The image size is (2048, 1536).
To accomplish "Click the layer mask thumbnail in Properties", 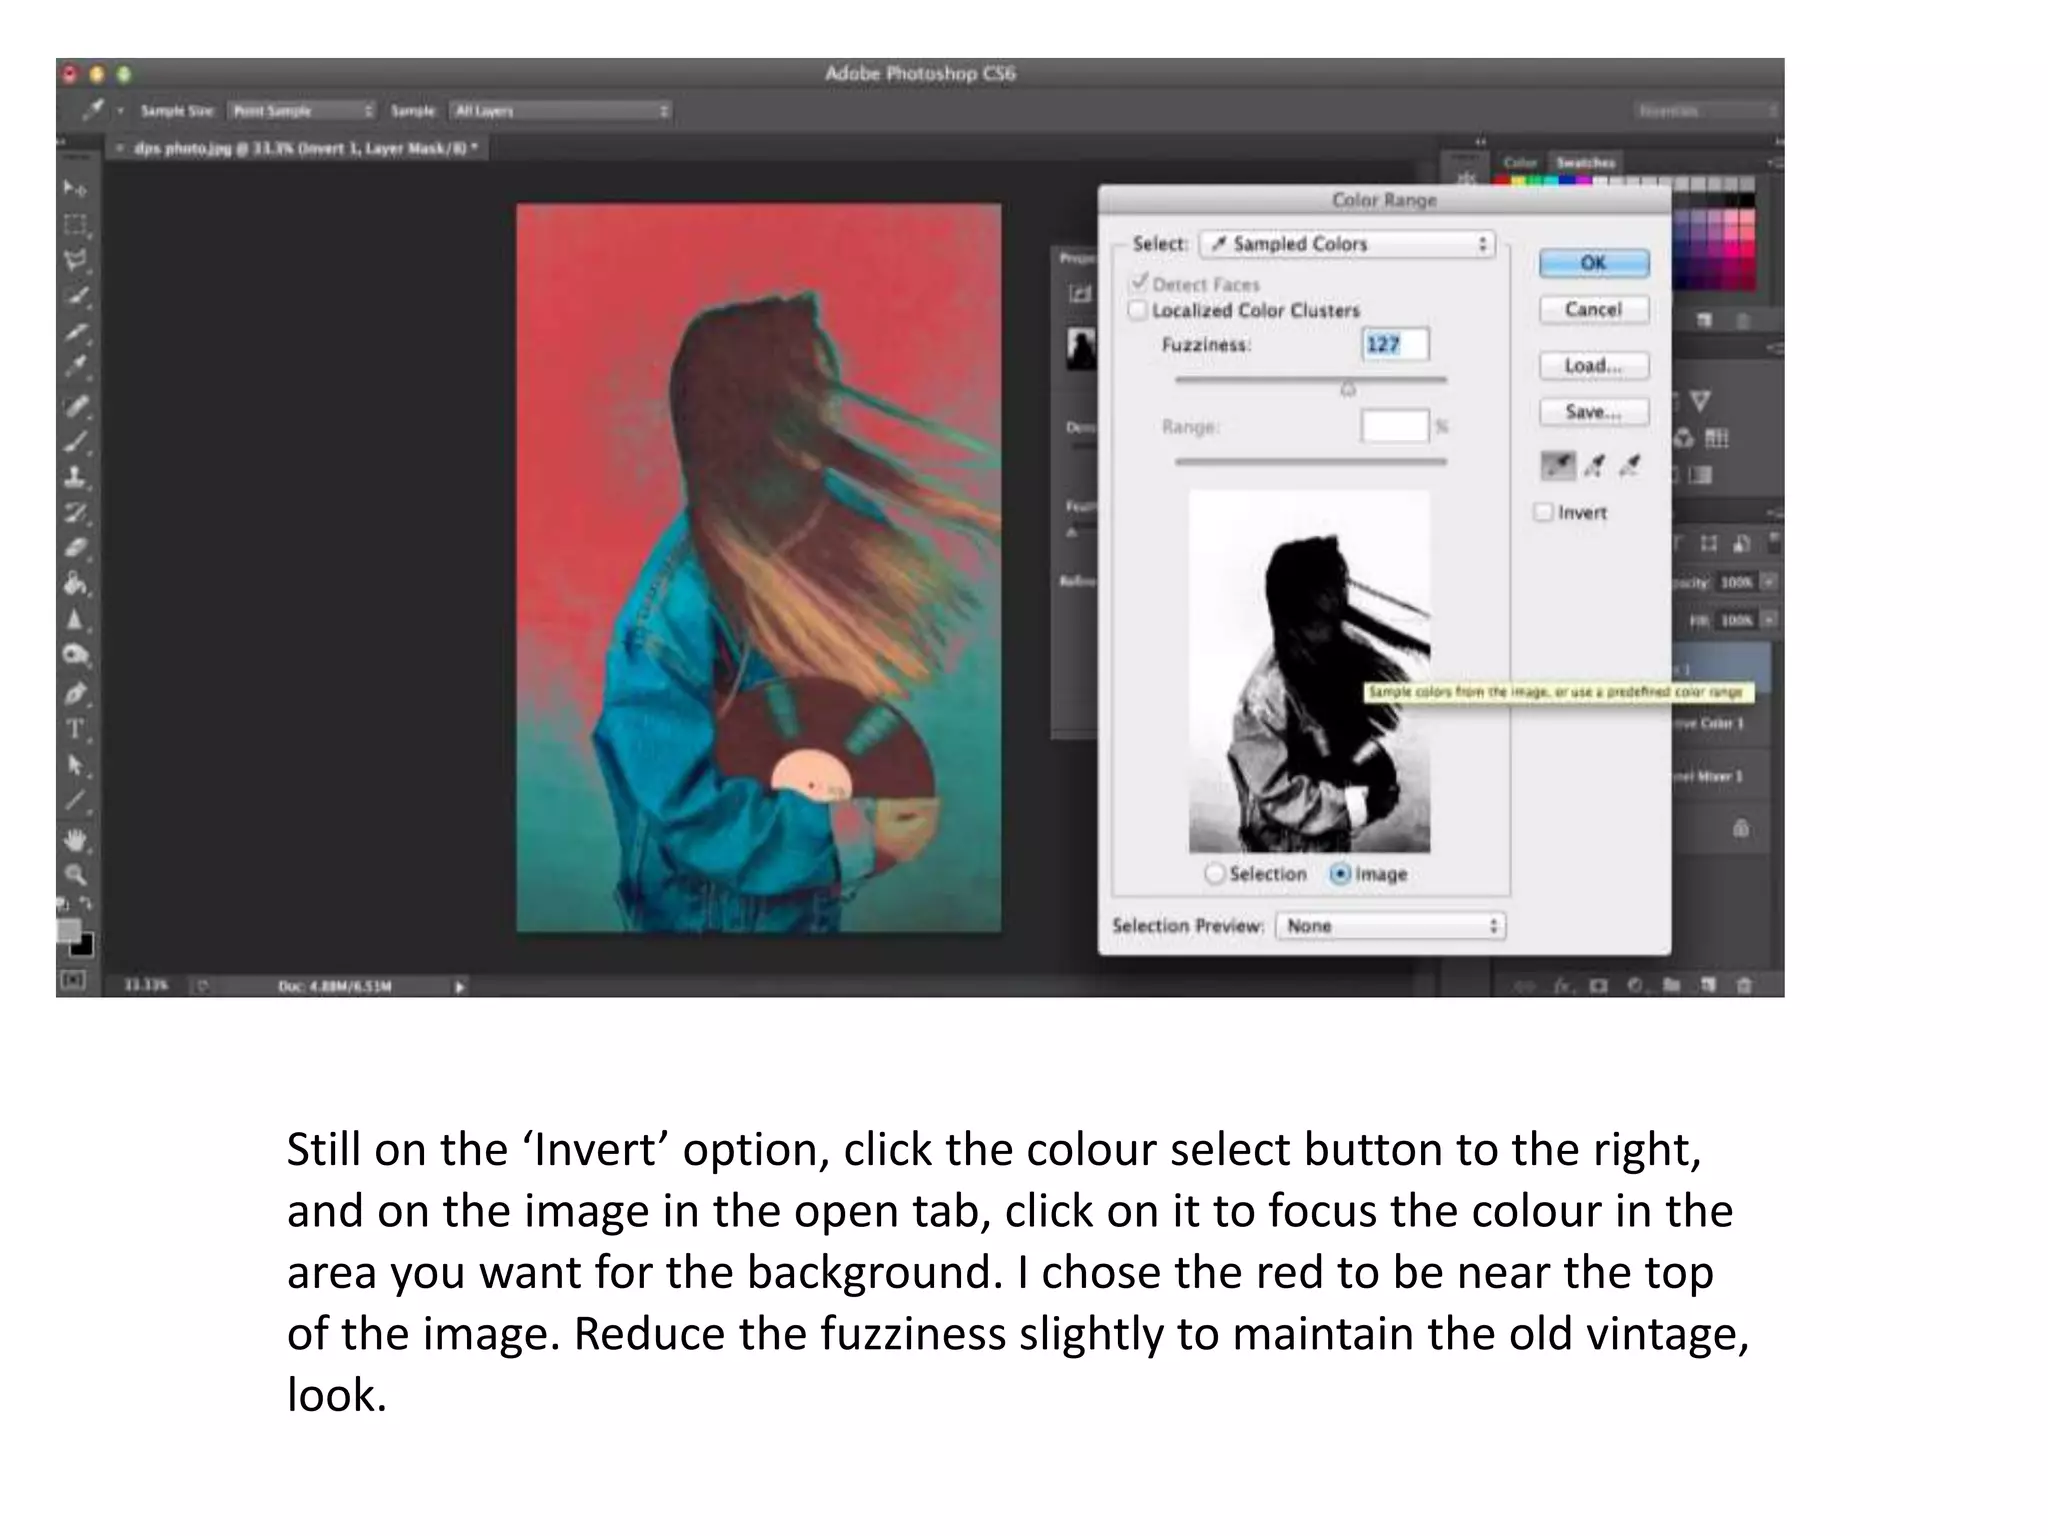I will [x=1081, y=348].
